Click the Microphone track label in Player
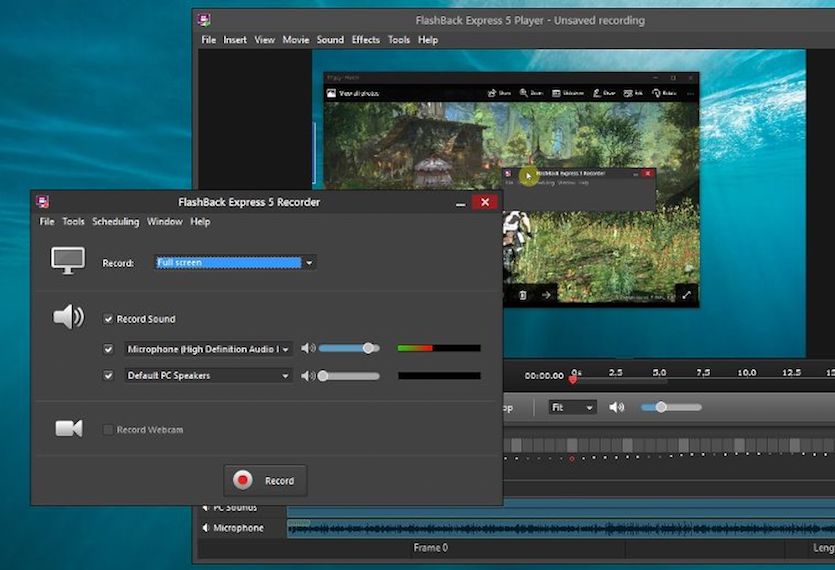 coord(238,528)
